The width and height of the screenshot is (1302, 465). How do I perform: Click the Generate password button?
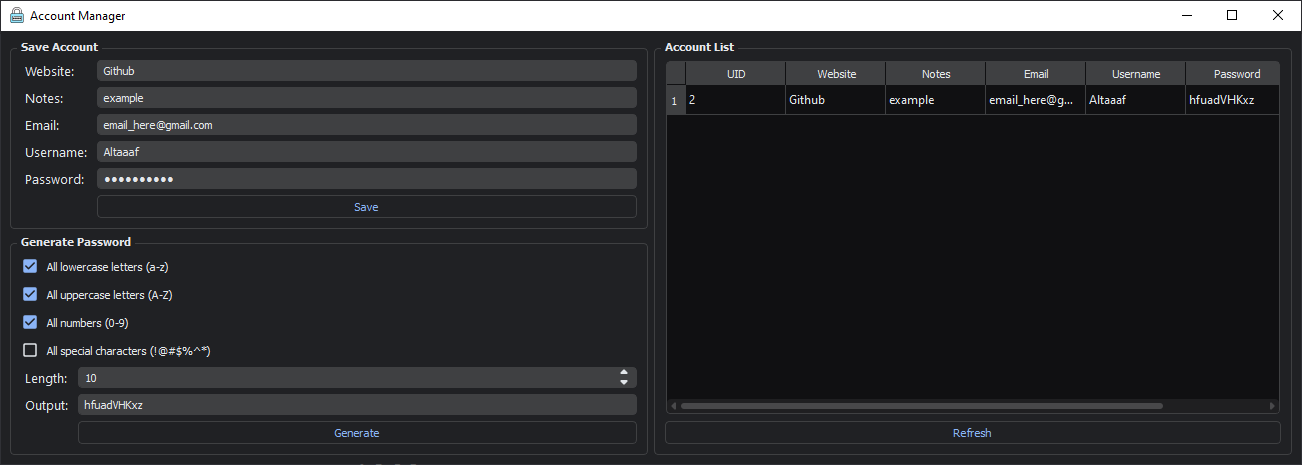(x=356, y=433)
